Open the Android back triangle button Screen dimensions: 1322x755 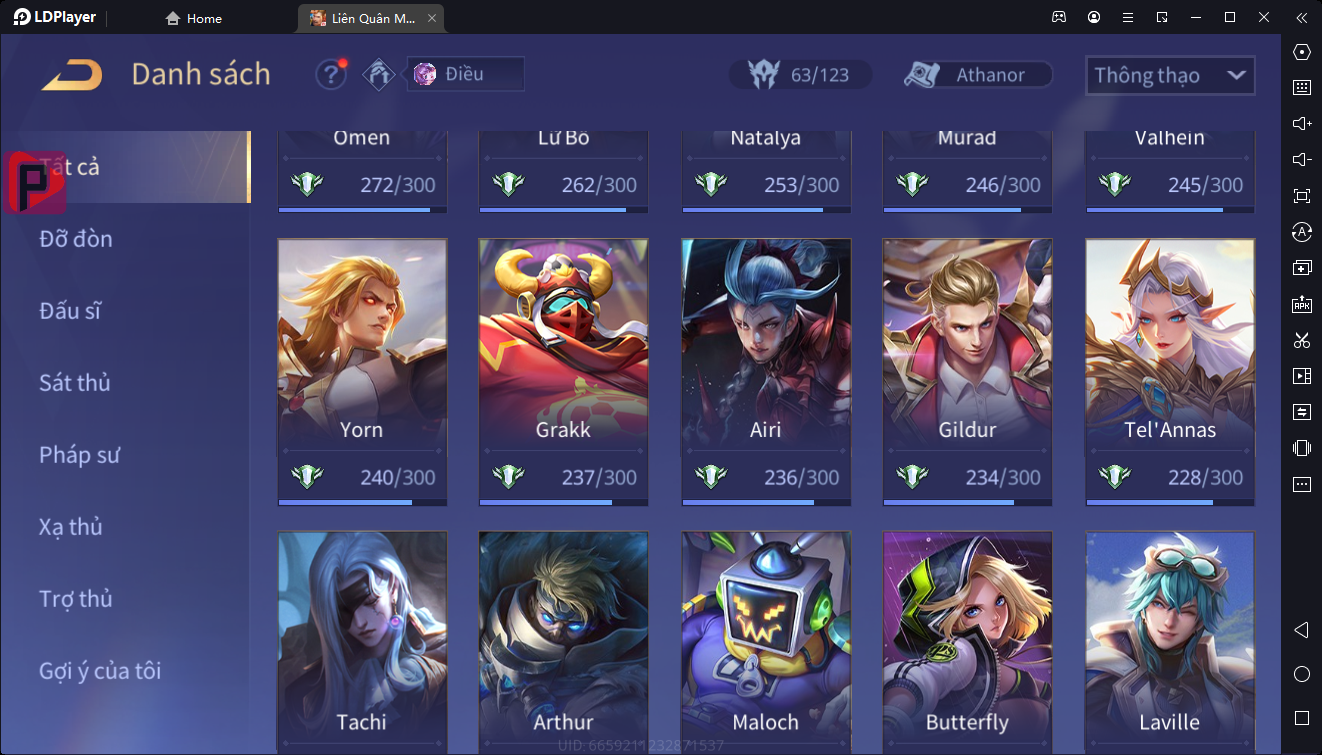[1301, 630]
